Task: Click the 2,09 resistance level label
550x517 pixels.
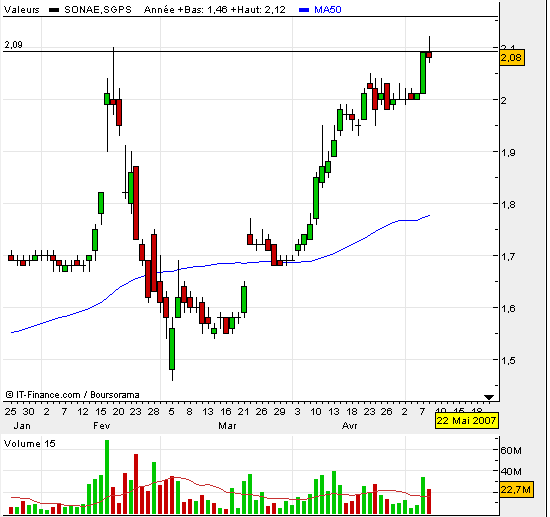Action: 13,45
